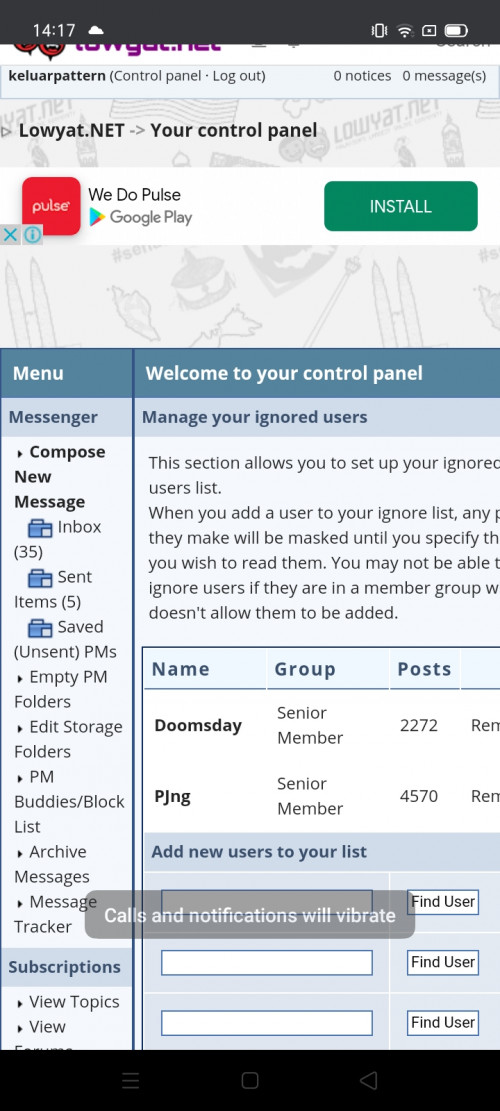500x1111 pixels.
Task: Focus the second add-user text field
Action: pos(266,962)
